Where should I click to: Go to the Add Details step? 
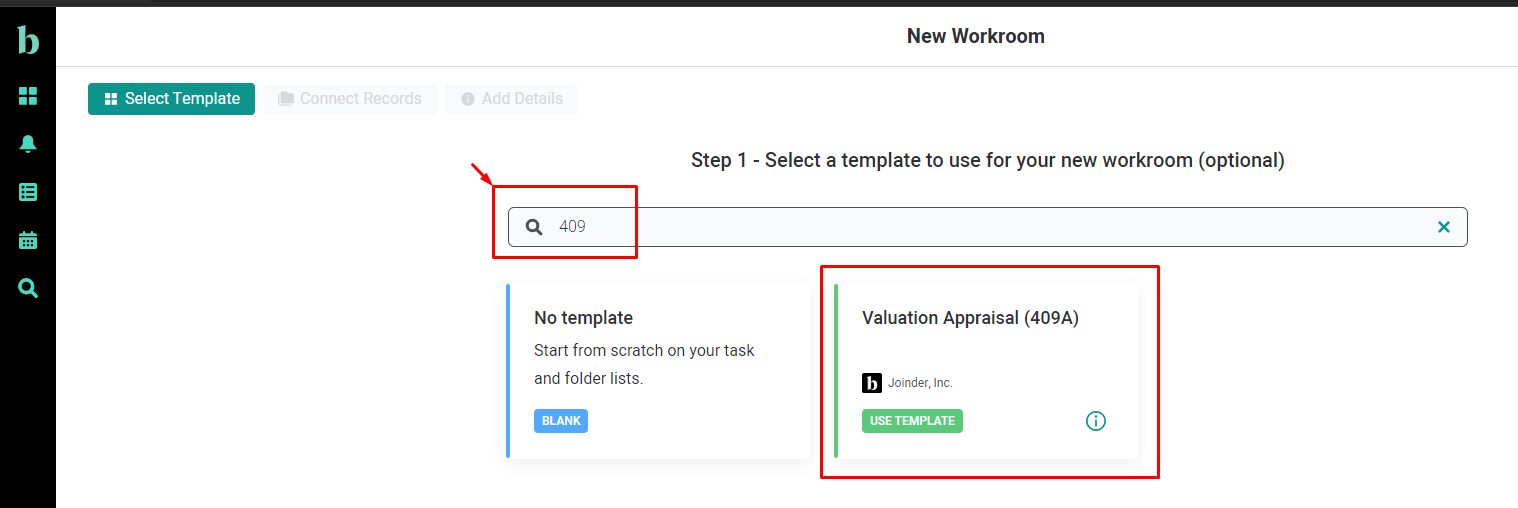(x=511, y=99)
